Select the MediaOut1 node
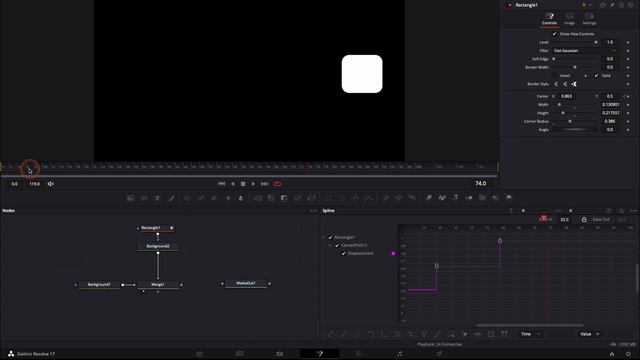This screenshot has width=640, height=360. click(x=246, y=283)
